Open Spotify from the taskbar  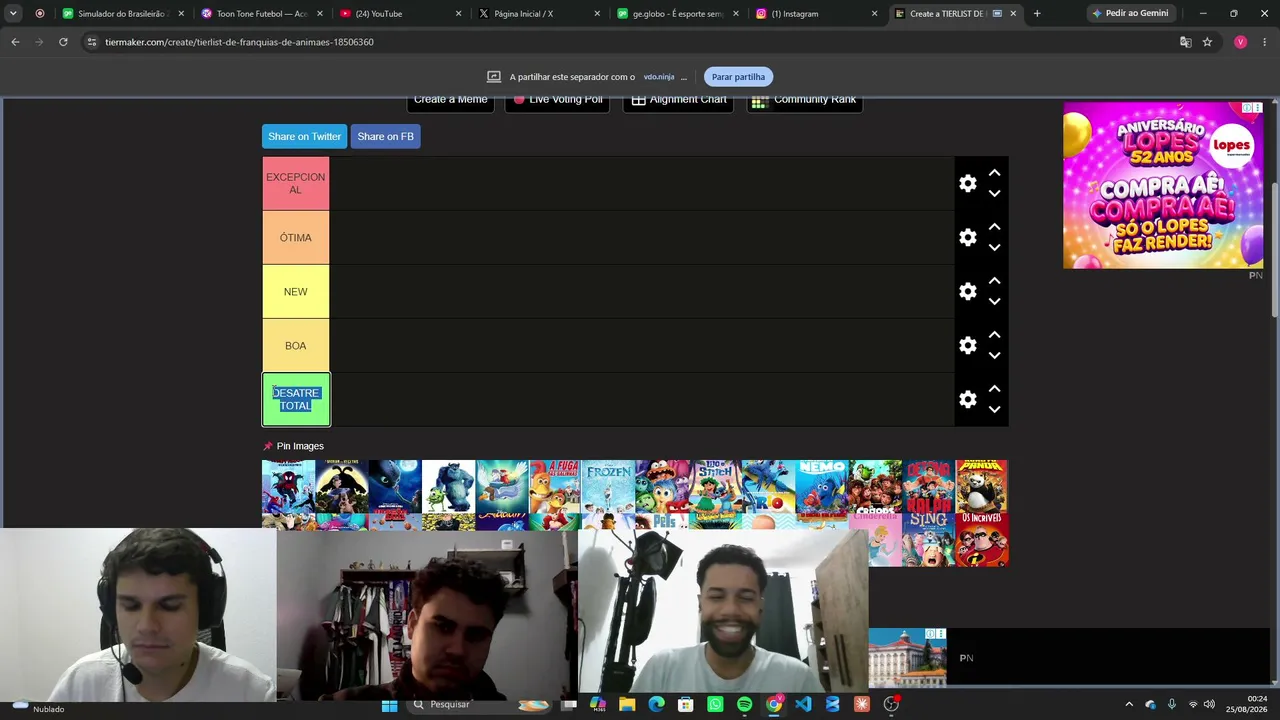click(744, 705)
